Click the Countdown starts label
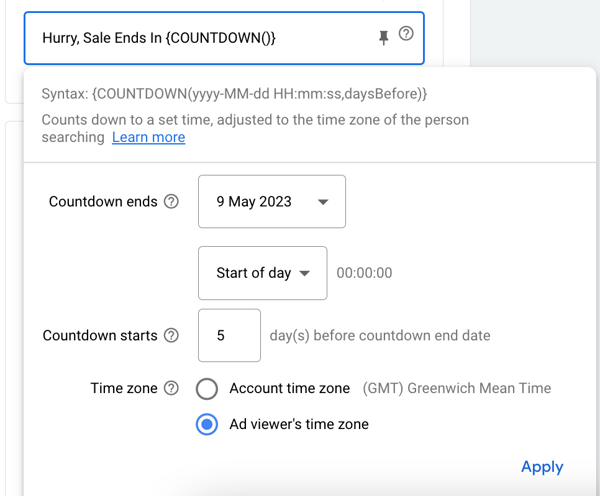Image resolution: width=600 pixels, height=496 pixels. click(x=100, y=335)
